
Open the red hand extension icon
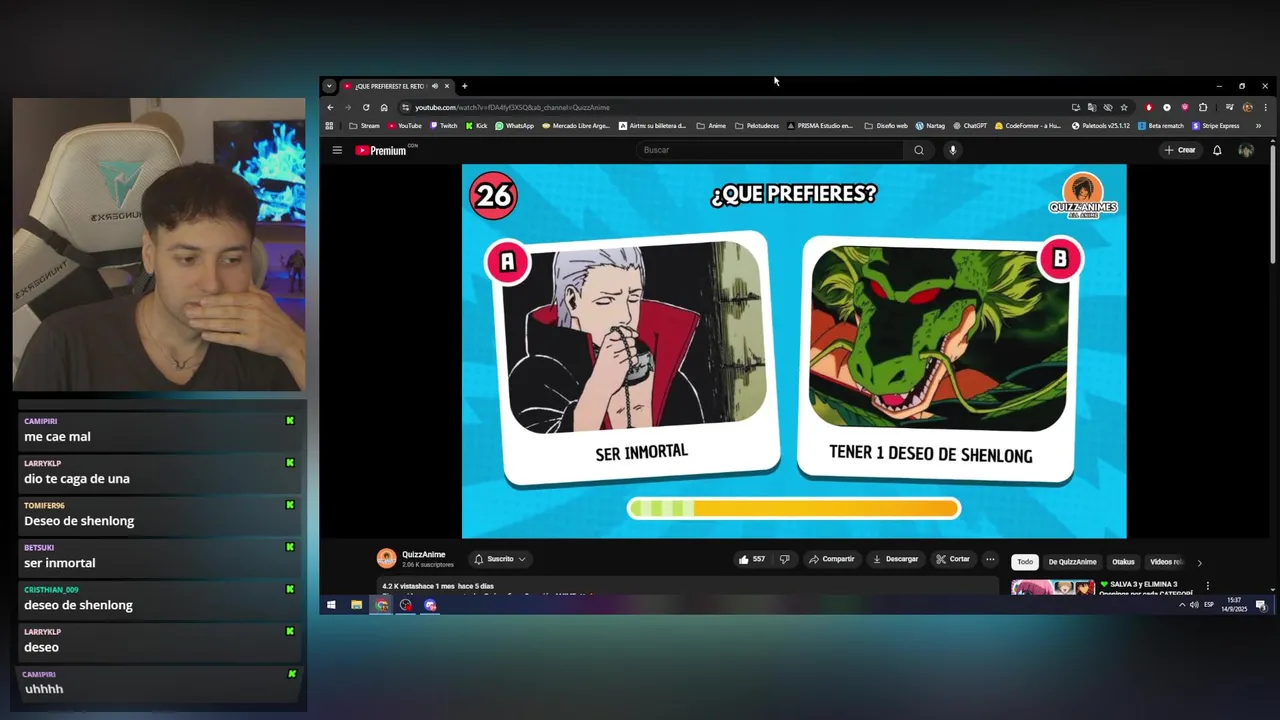click(1149, 107)
